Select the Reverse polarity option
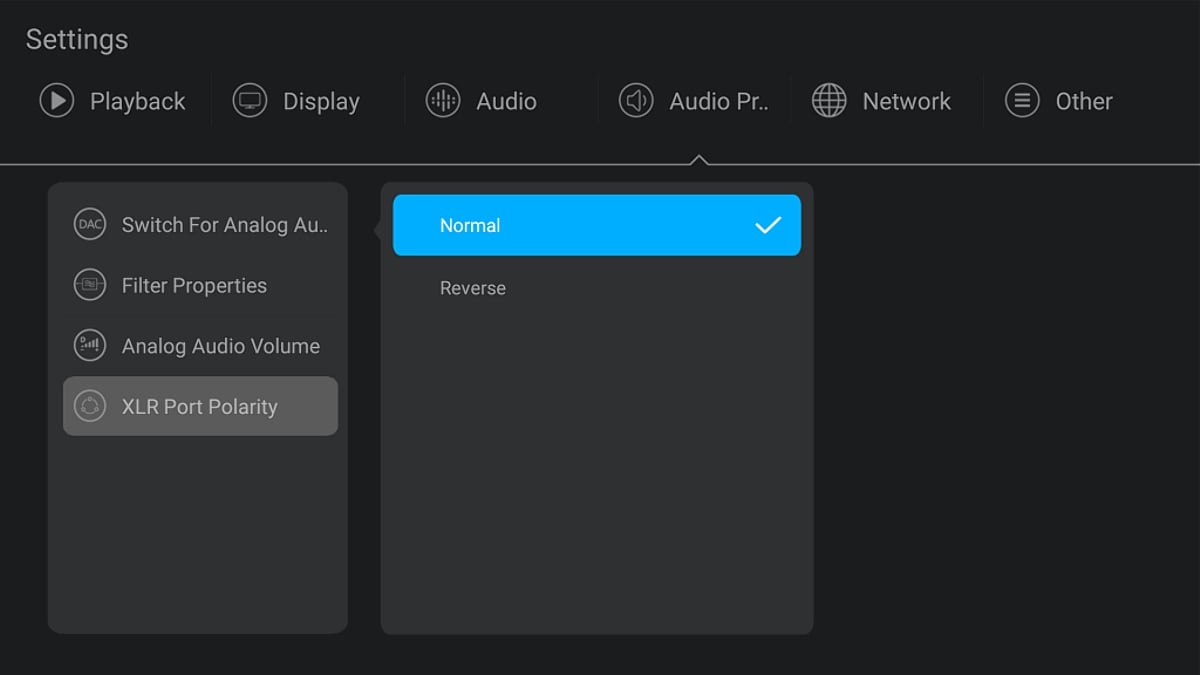Screen dimensions: 1200x675 pyautogui.click(x=473, y=288)
